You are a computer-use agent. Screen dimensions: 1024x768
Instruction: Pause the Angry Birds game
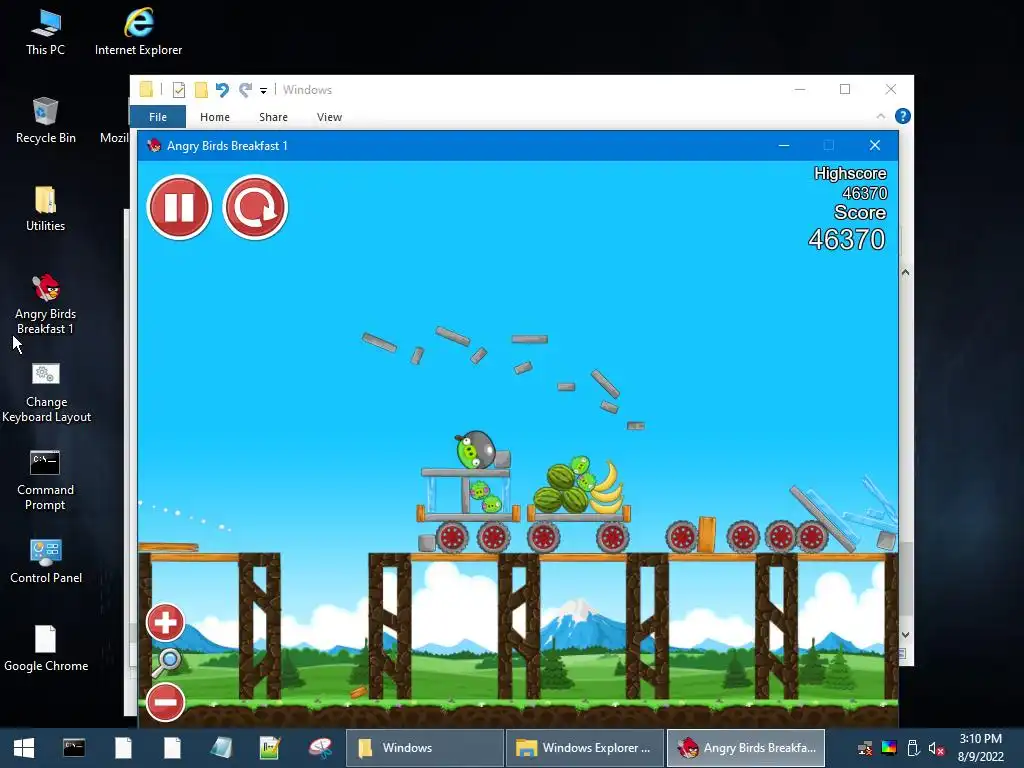[179, 208]
